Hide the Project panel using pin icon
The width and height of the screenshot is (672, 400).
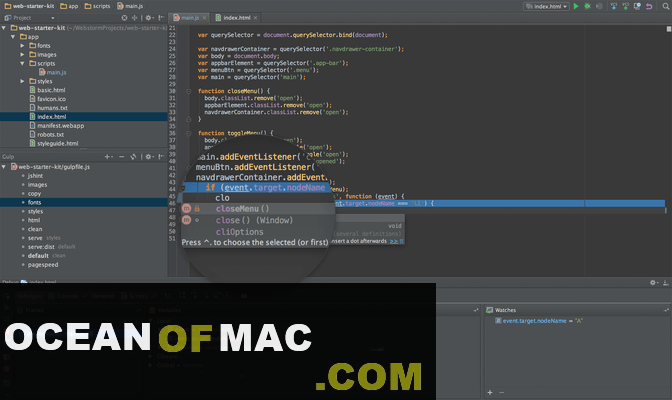(161, 18)
